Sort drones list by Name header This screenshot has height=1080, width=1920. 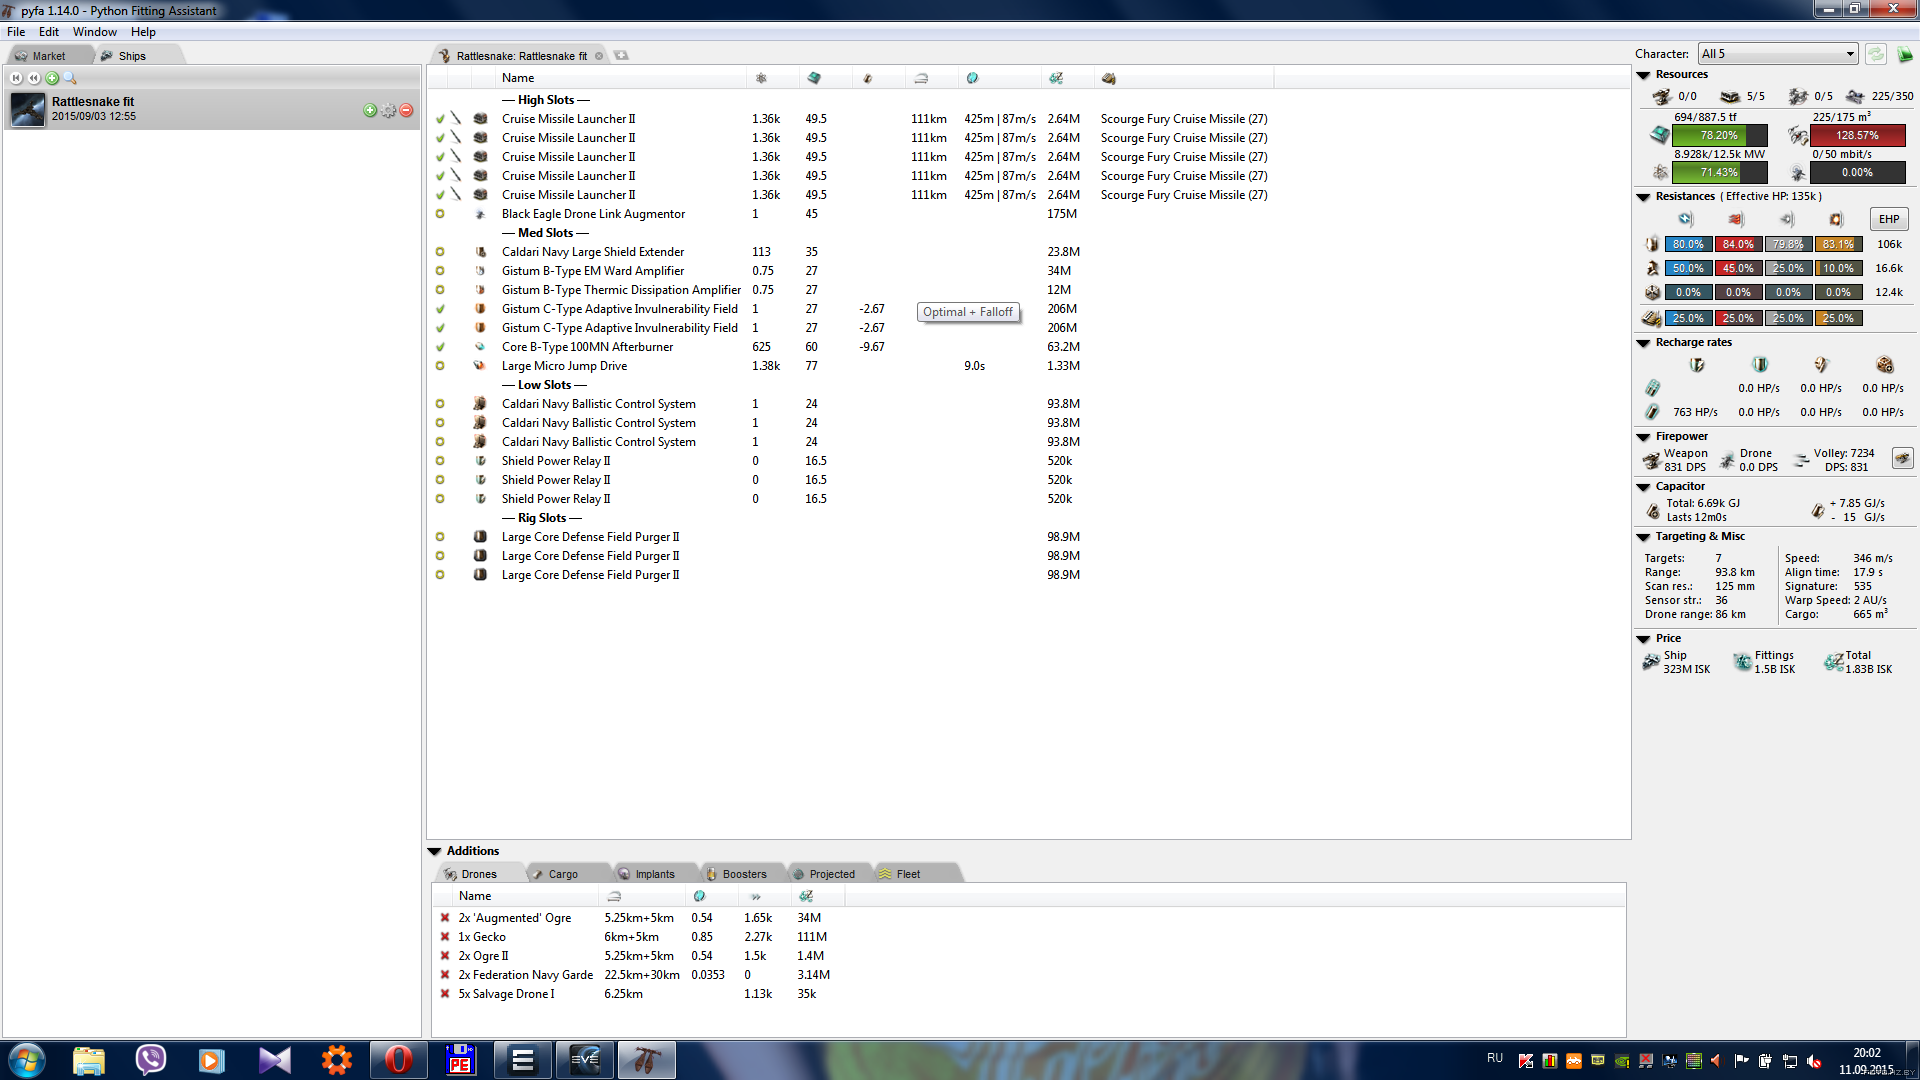pyautogui.click(x=525, y=896)
